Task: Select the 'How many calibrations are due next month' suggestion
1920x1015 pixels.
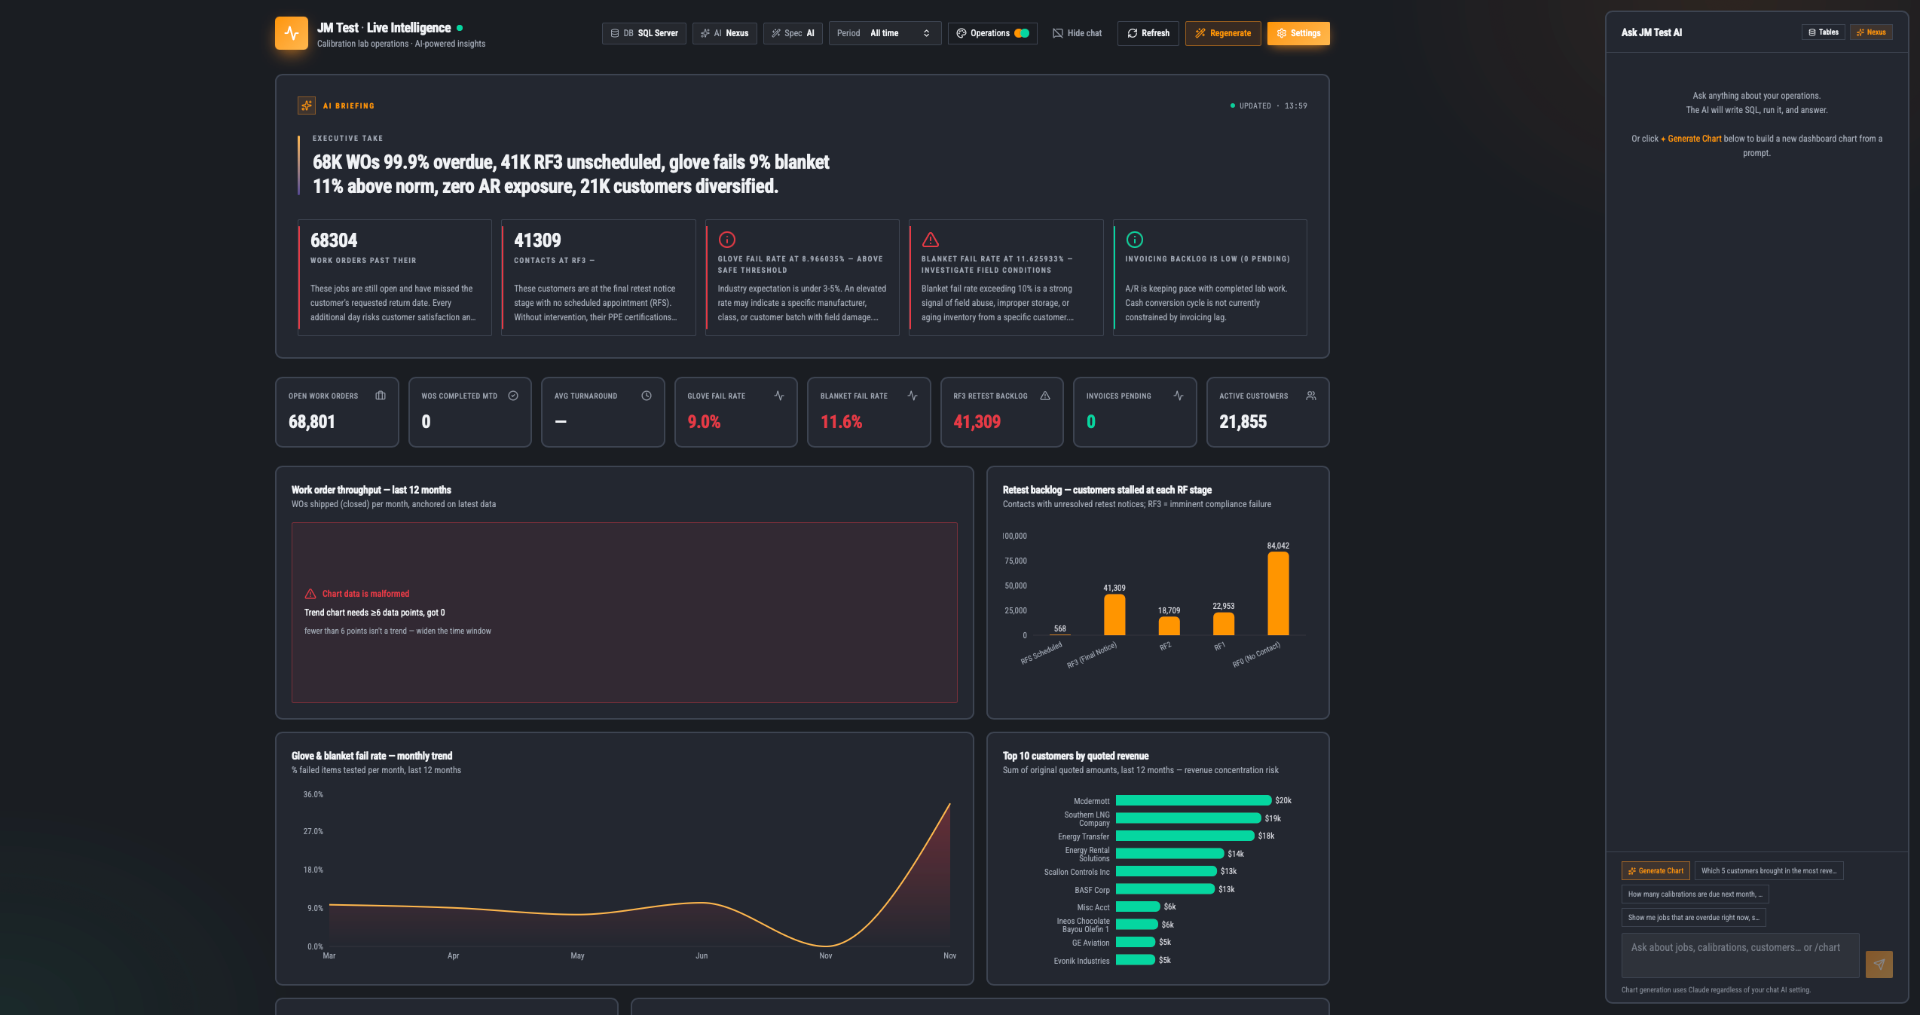Action: click(x=1695, y=894)
